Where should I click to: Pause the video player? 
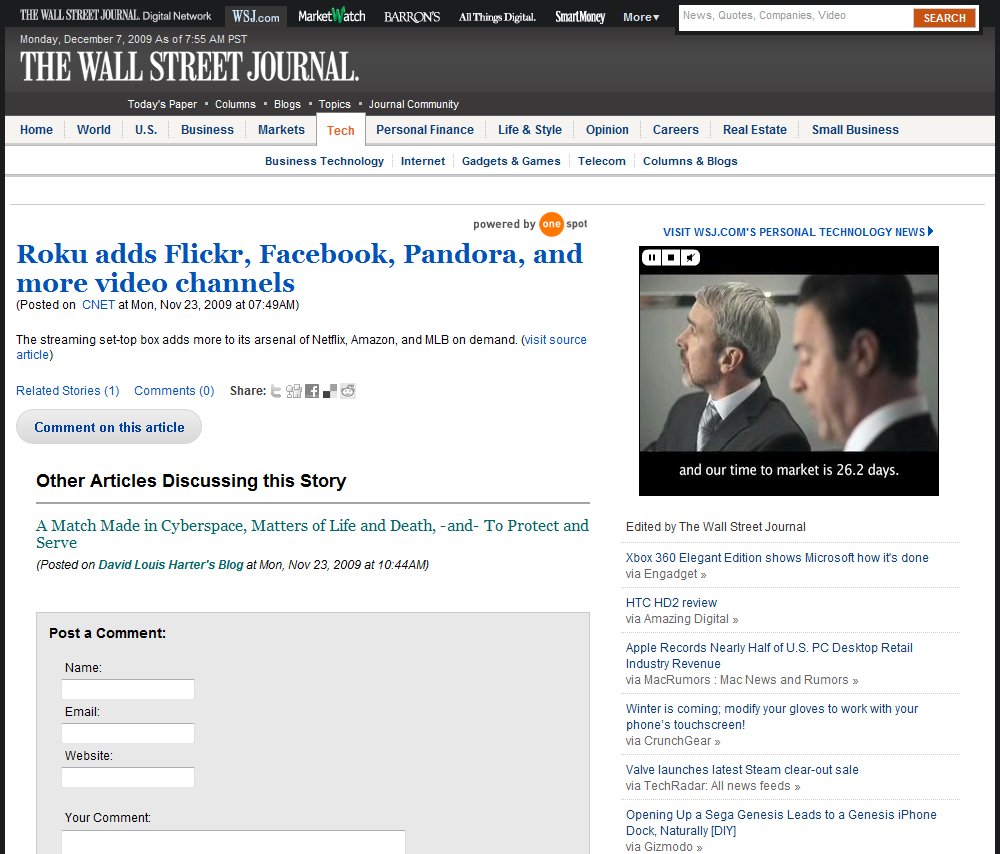(652, 258)
